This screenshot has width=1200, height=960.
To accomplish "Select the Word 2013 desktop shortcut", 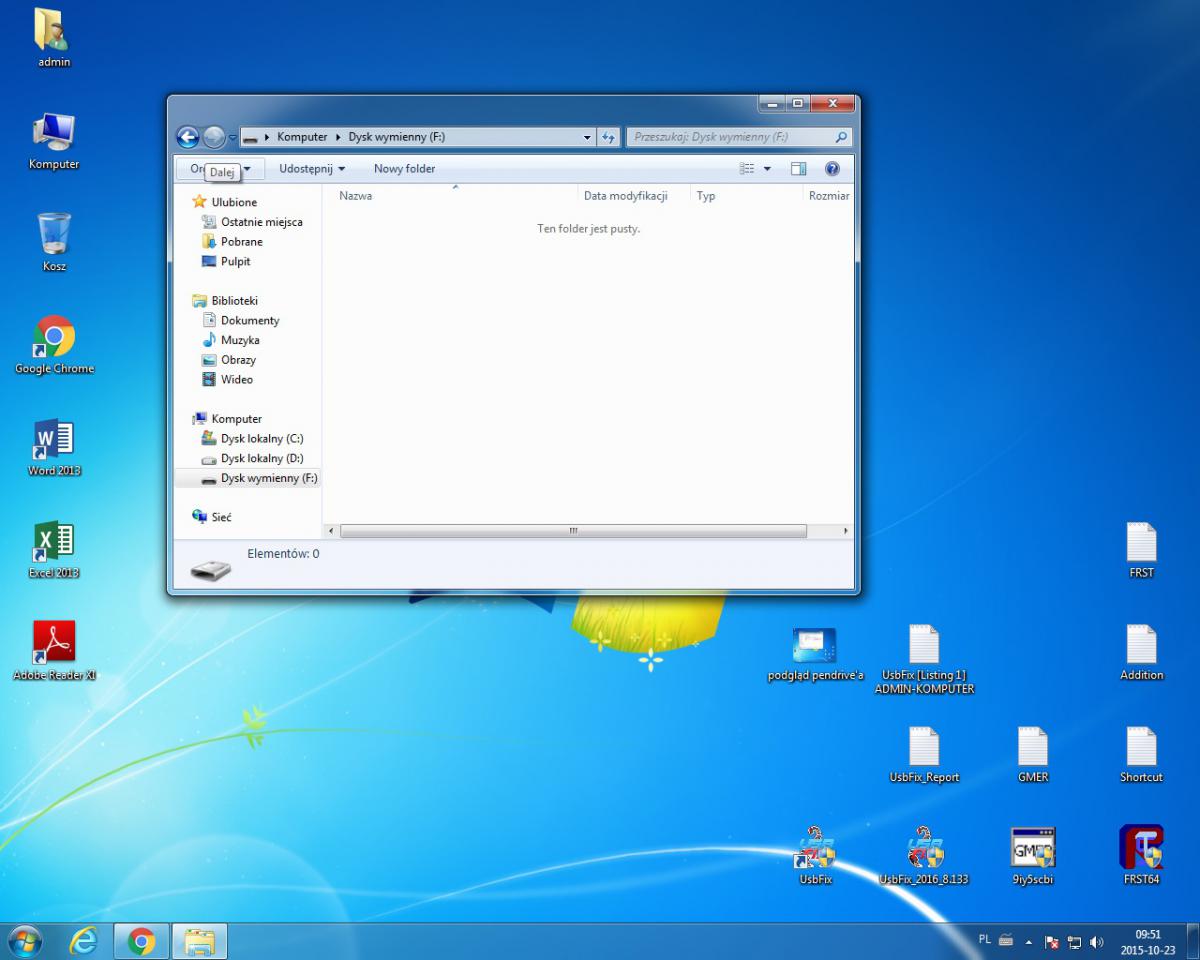I will [54, 448].
